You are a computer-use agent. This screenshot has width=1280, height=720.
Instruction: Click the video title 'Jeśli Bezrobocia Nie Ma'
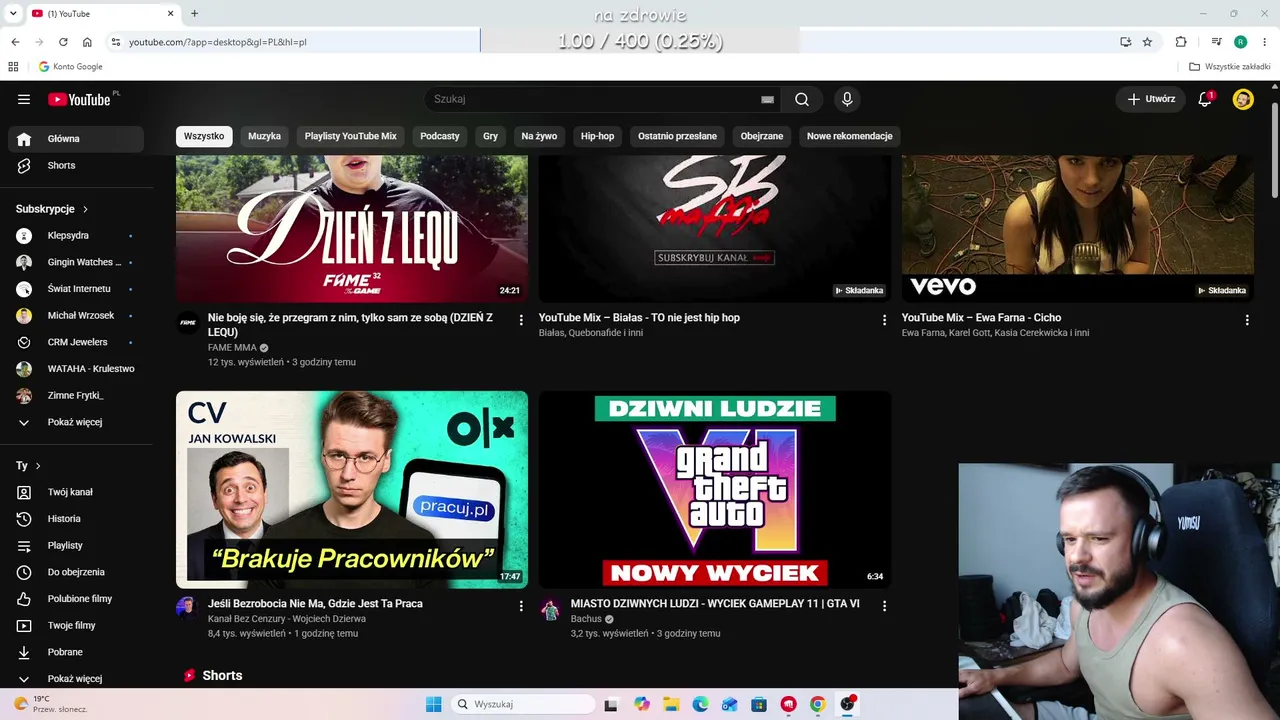coord(315,604)
